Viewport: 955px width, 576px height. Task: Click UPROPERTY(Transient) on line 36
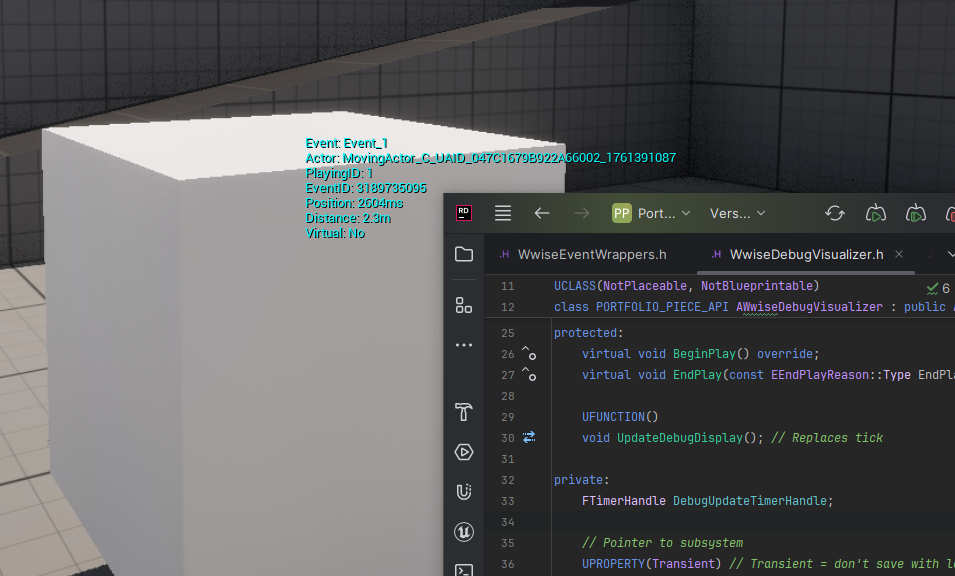tap(651, 564)
